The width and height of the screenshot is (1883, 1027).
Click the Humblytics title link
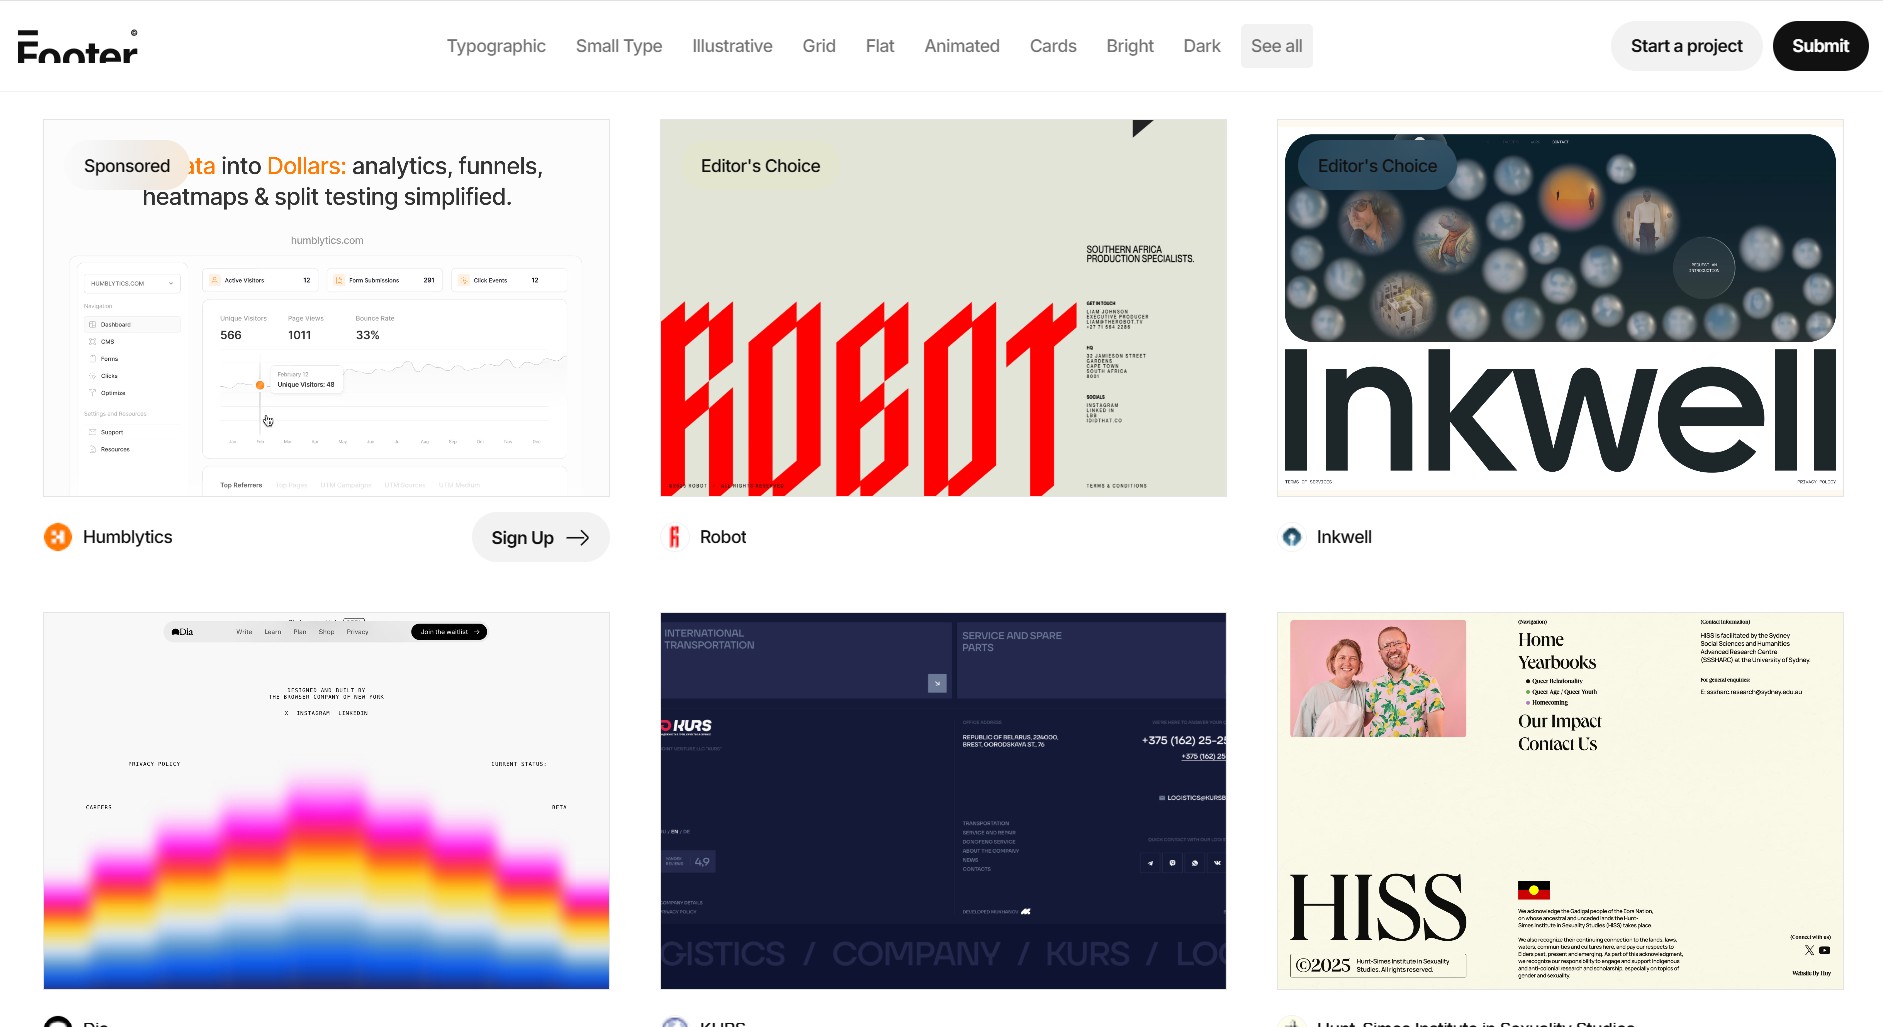[128, 537]
